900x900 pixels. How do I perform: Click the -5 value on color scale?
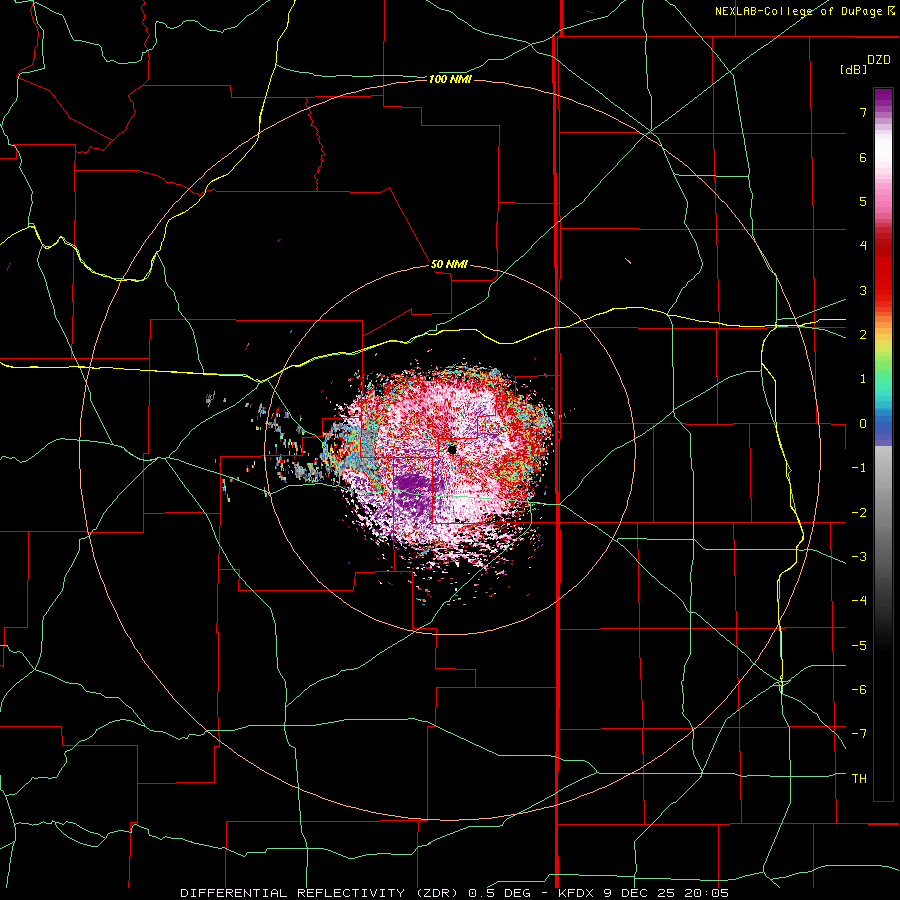coord(859,645)
